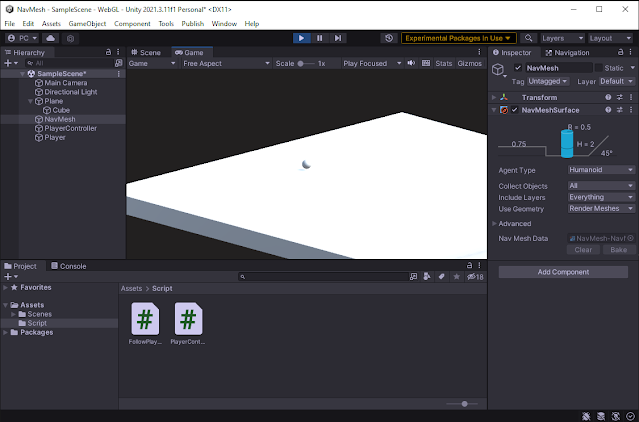Click the global search magnifier icon

coord(528,38)
